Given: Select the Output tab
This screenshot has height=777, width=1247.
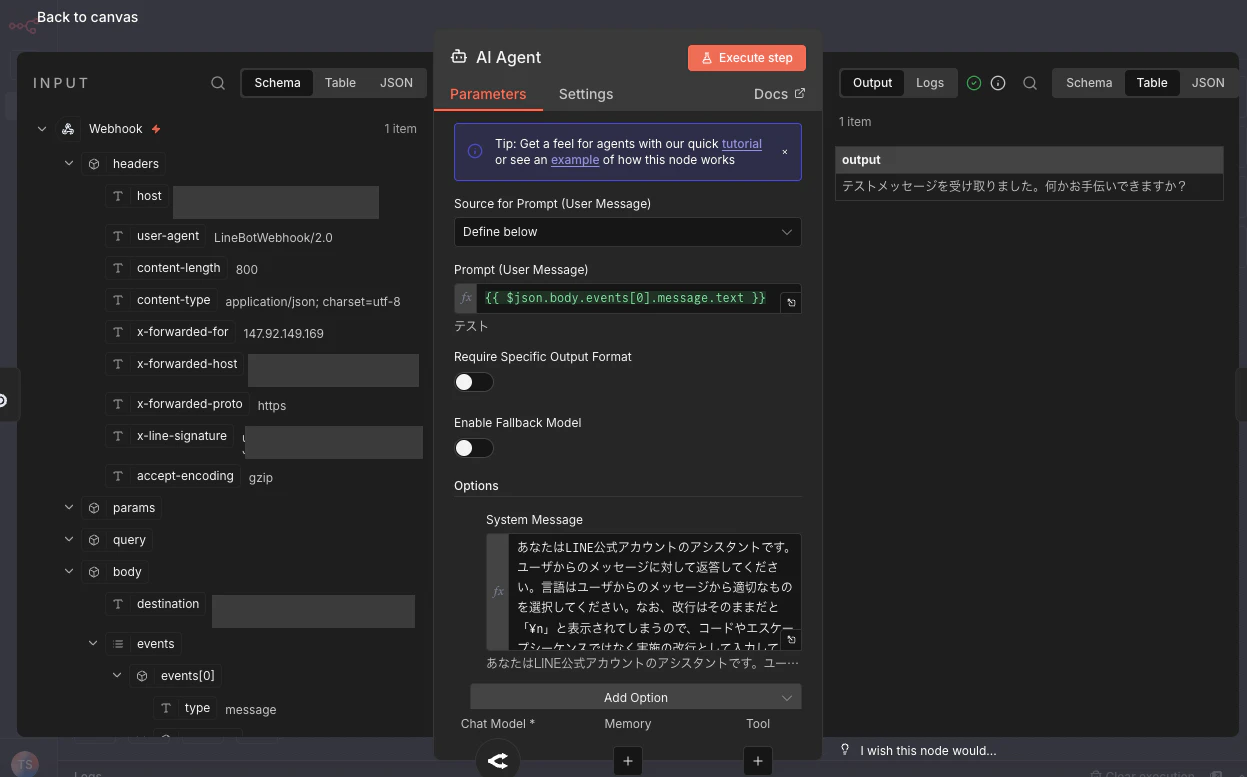Looking at the screenshot, I should tap(872, 83).
